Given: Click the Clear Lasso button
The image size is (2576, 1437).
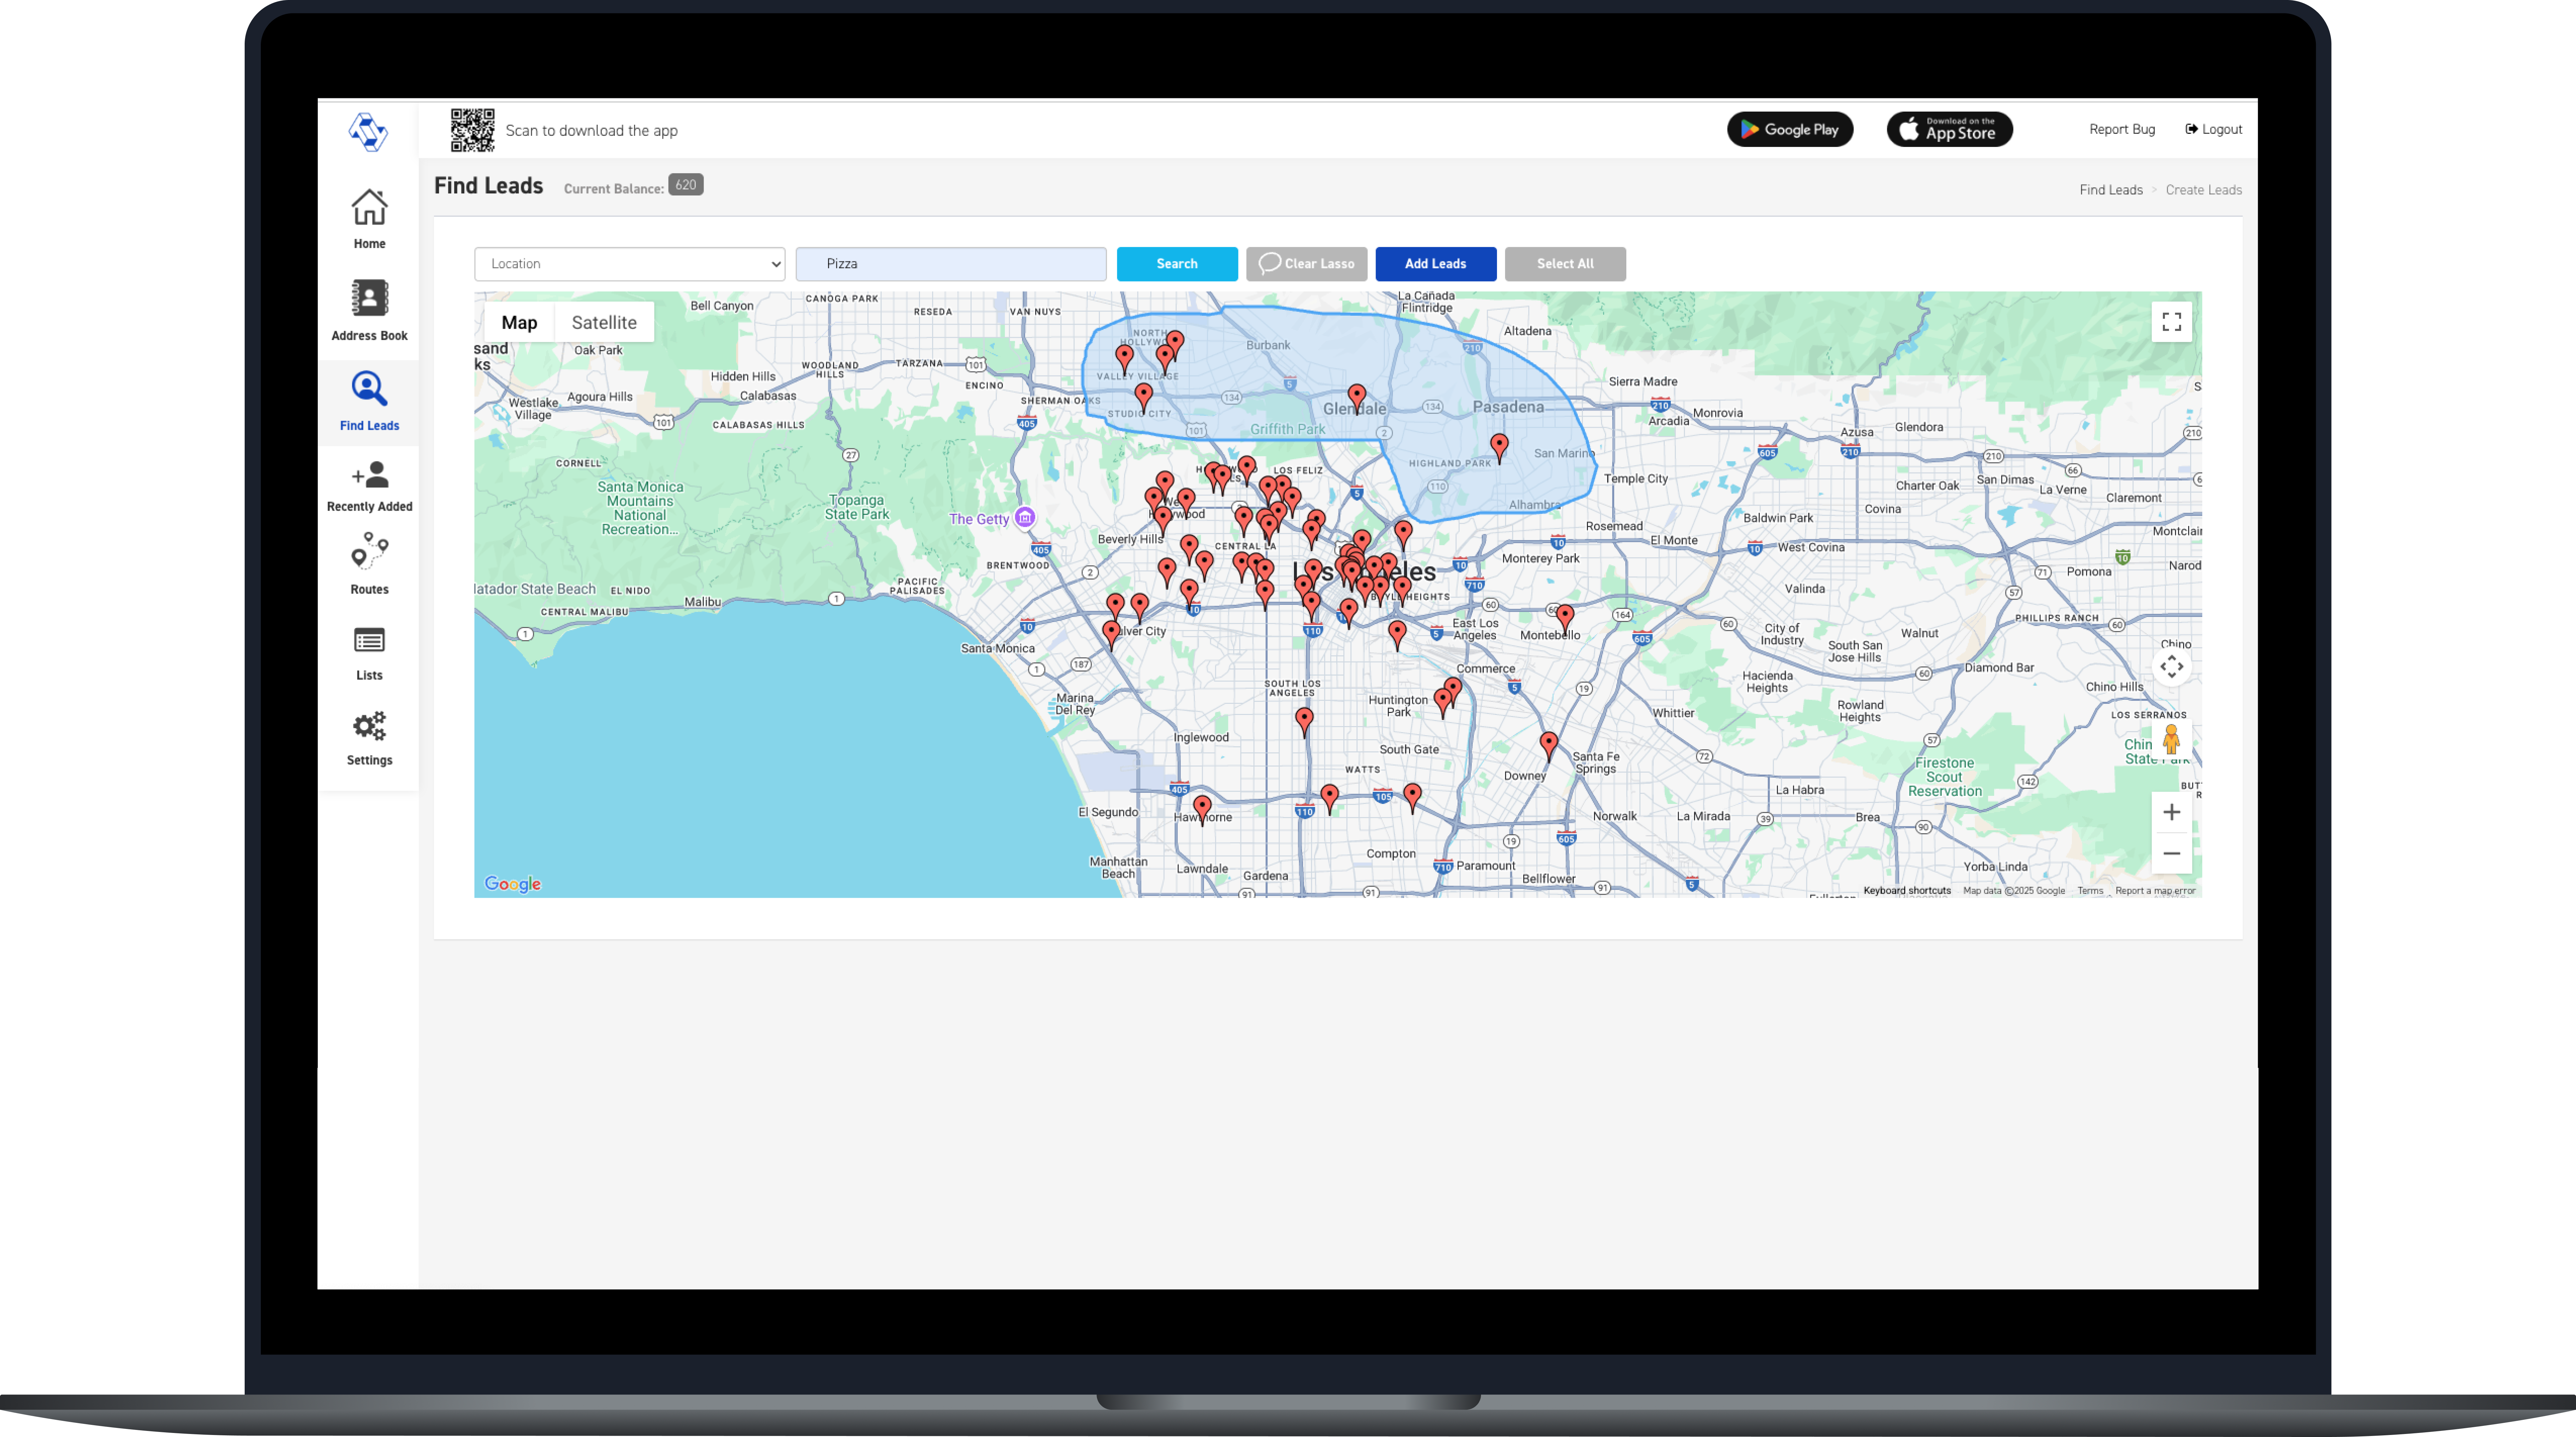Looking at the screenshot, I should pyautogui.click(x=1306, y=264).
